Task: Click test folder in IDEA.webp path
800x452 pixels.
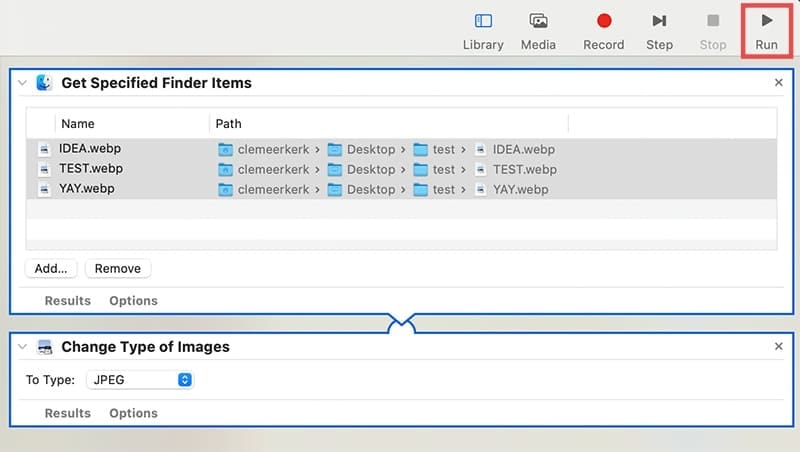Action: 434,149
